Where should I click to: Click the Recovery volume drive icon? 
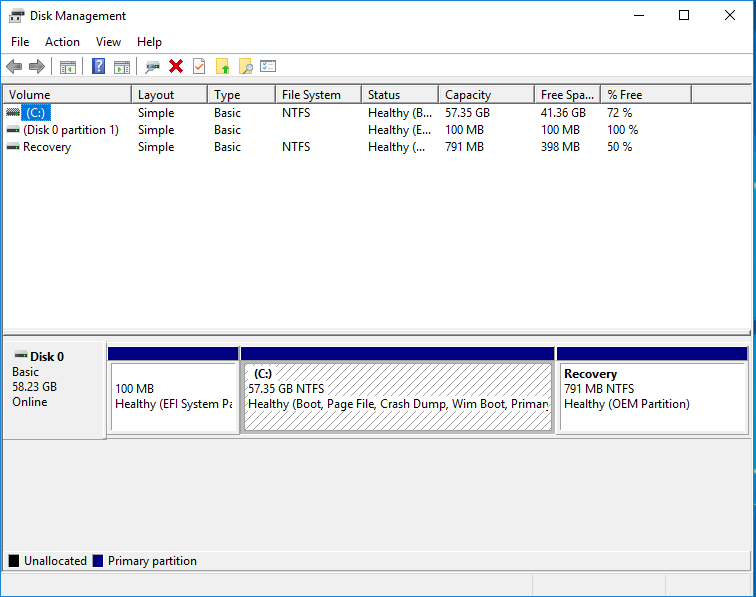click(13, 147)
